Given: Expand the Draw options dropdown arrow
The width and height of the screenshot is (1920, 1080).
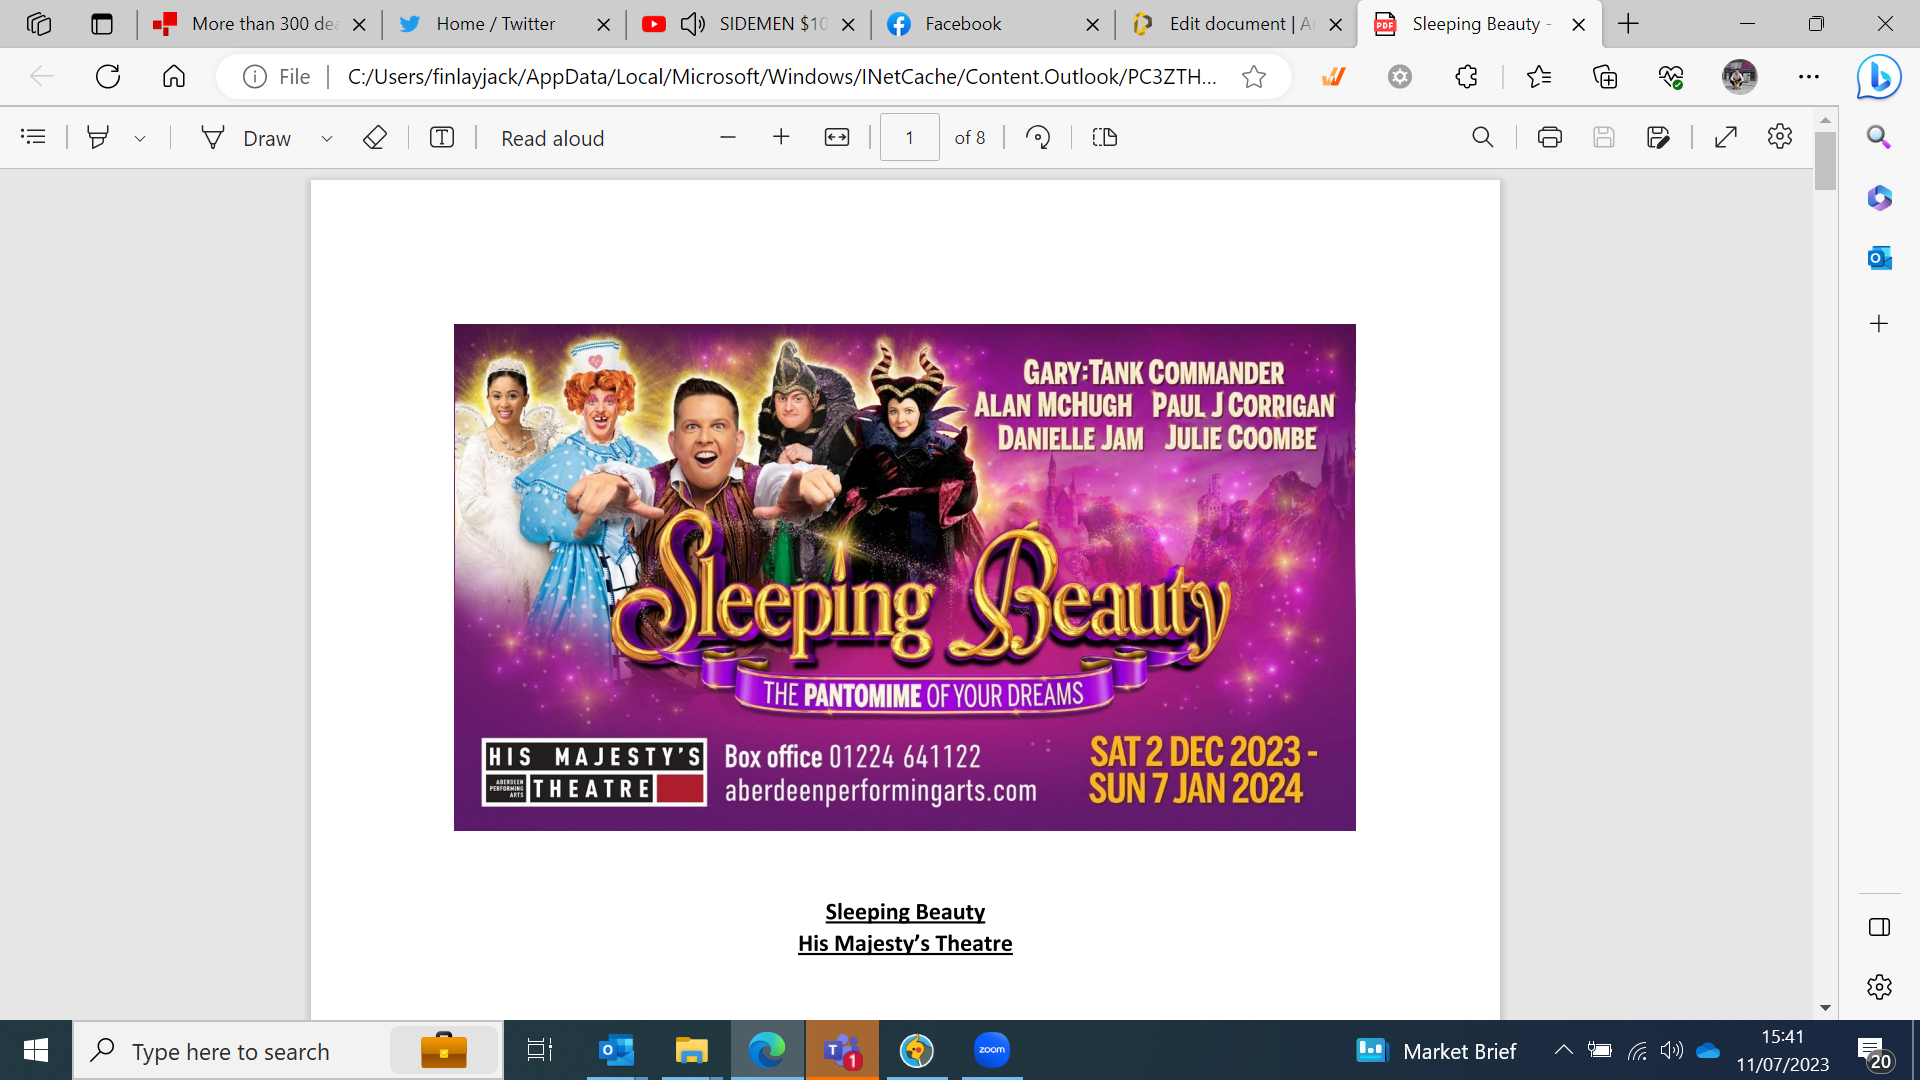Looking at the screenshot, I should click(x=326, y=139).
